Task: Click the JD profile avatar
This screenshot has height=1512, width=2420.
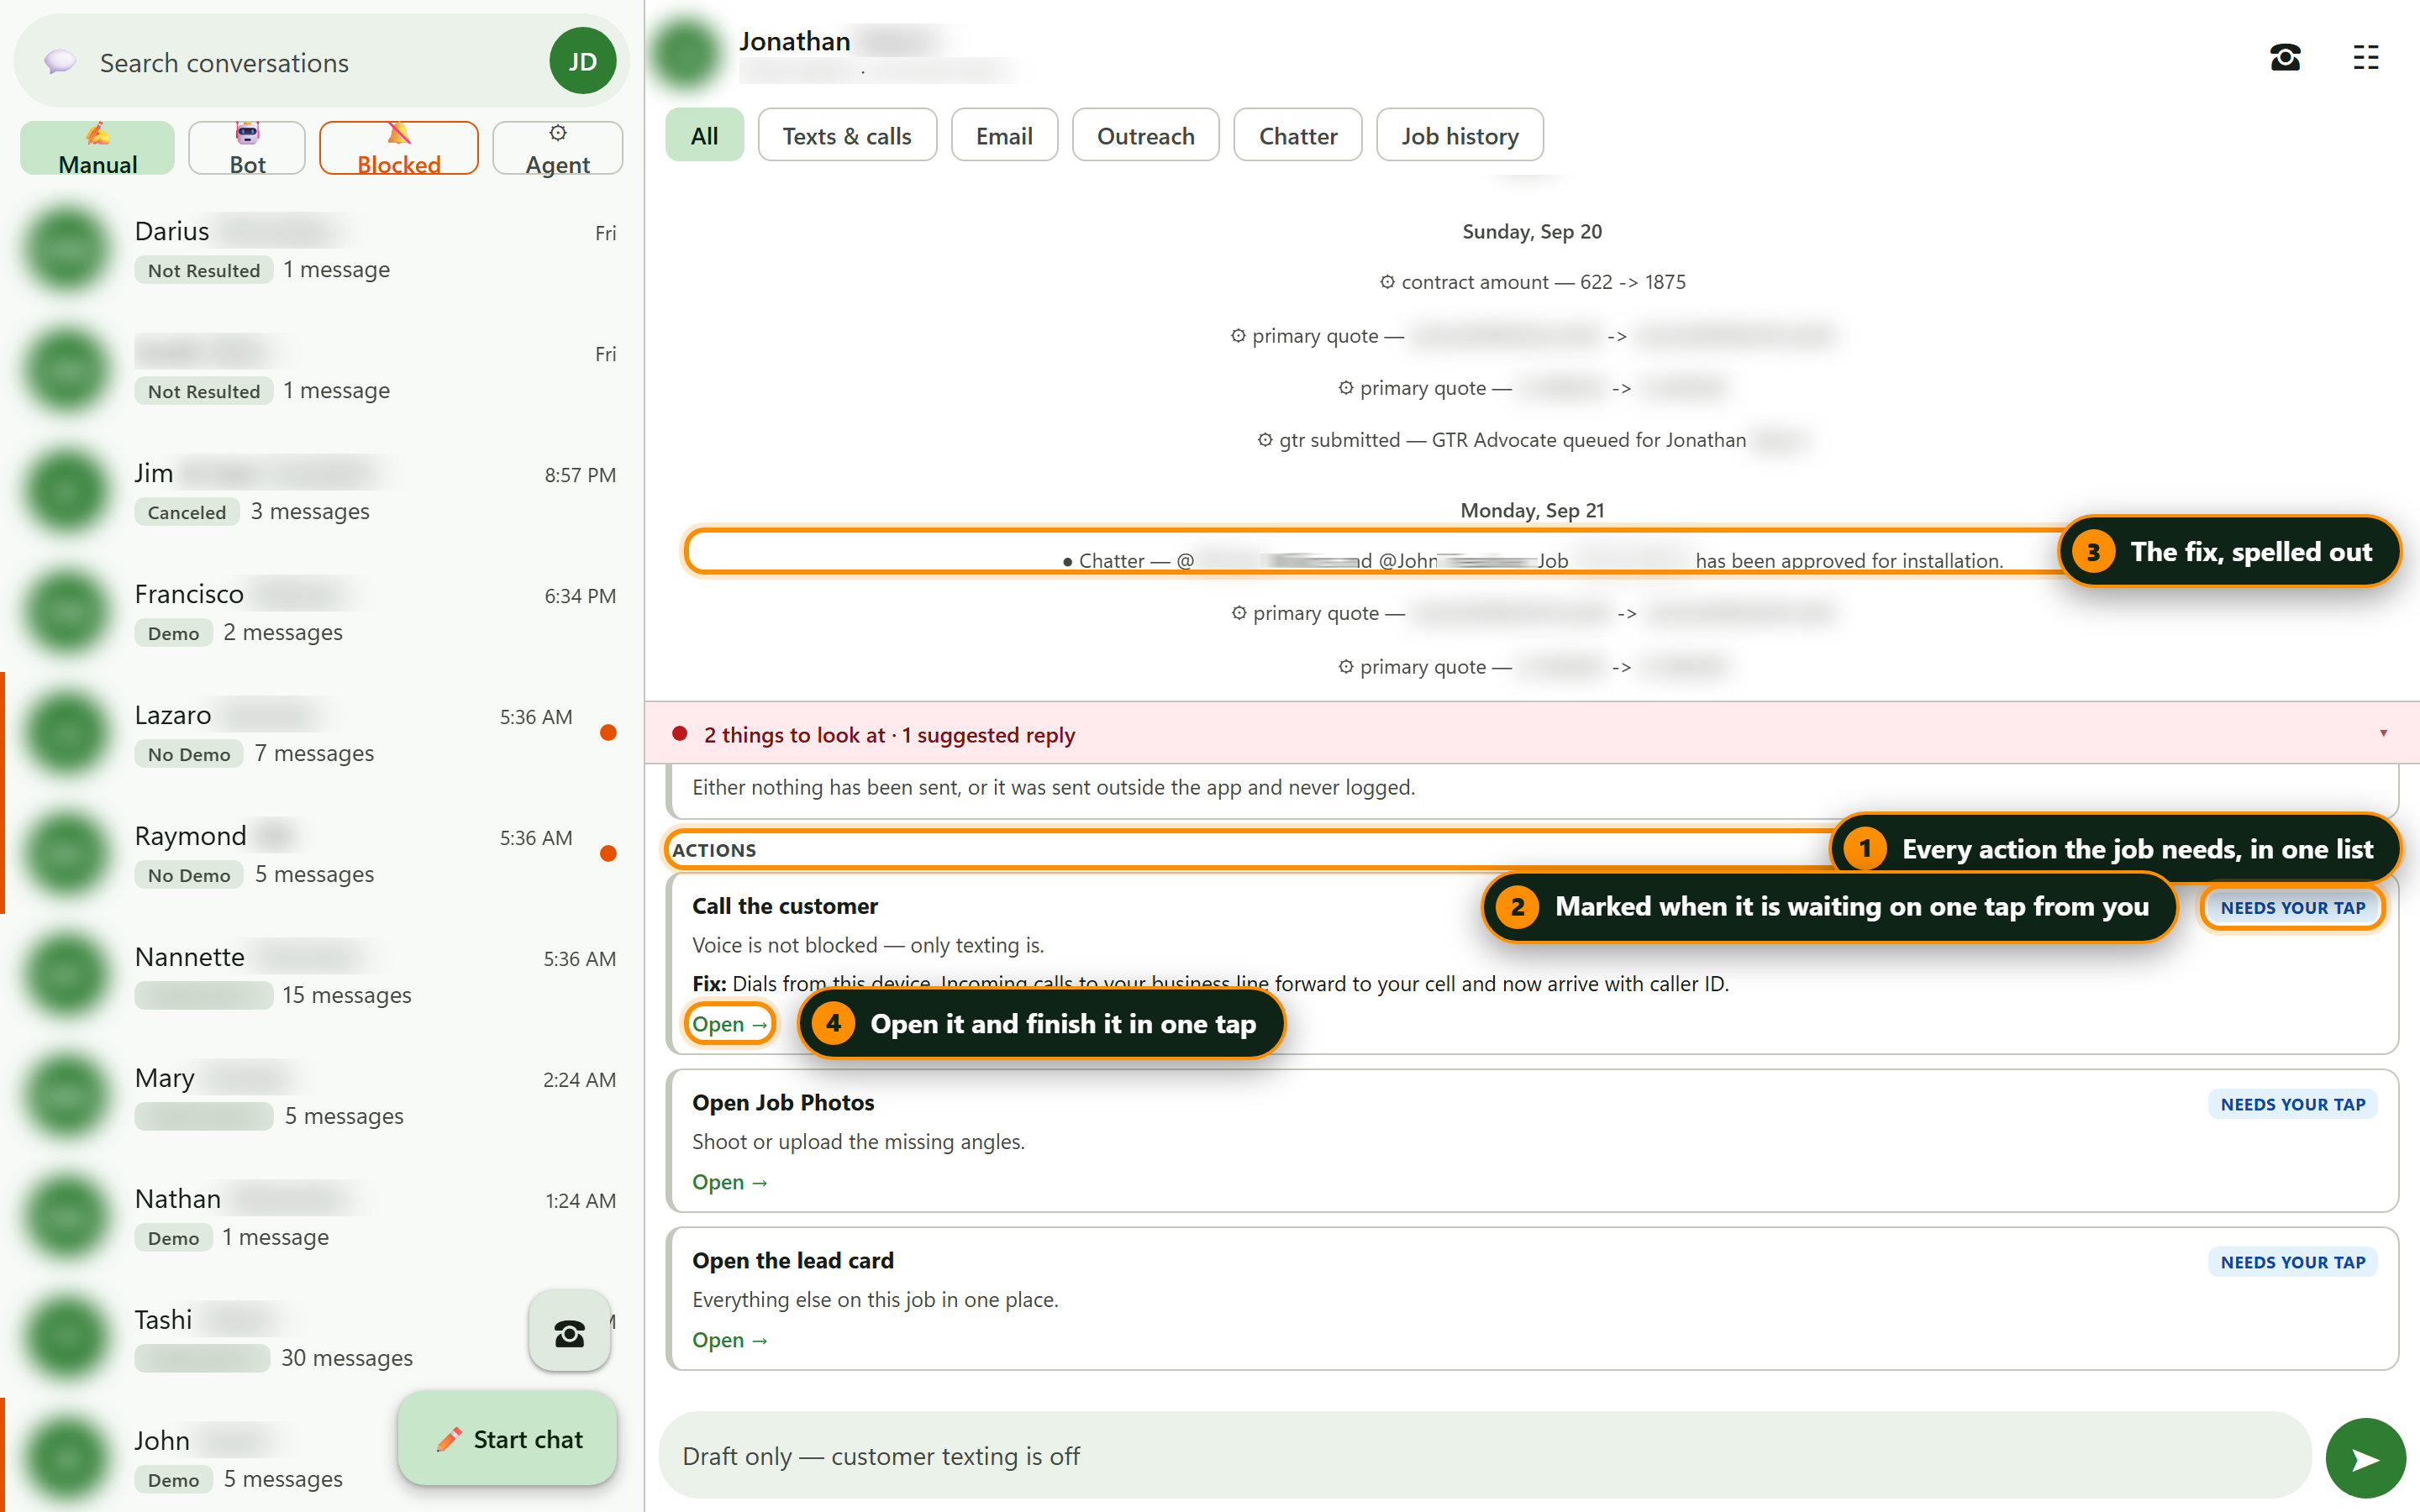Action: coord(582,62)
